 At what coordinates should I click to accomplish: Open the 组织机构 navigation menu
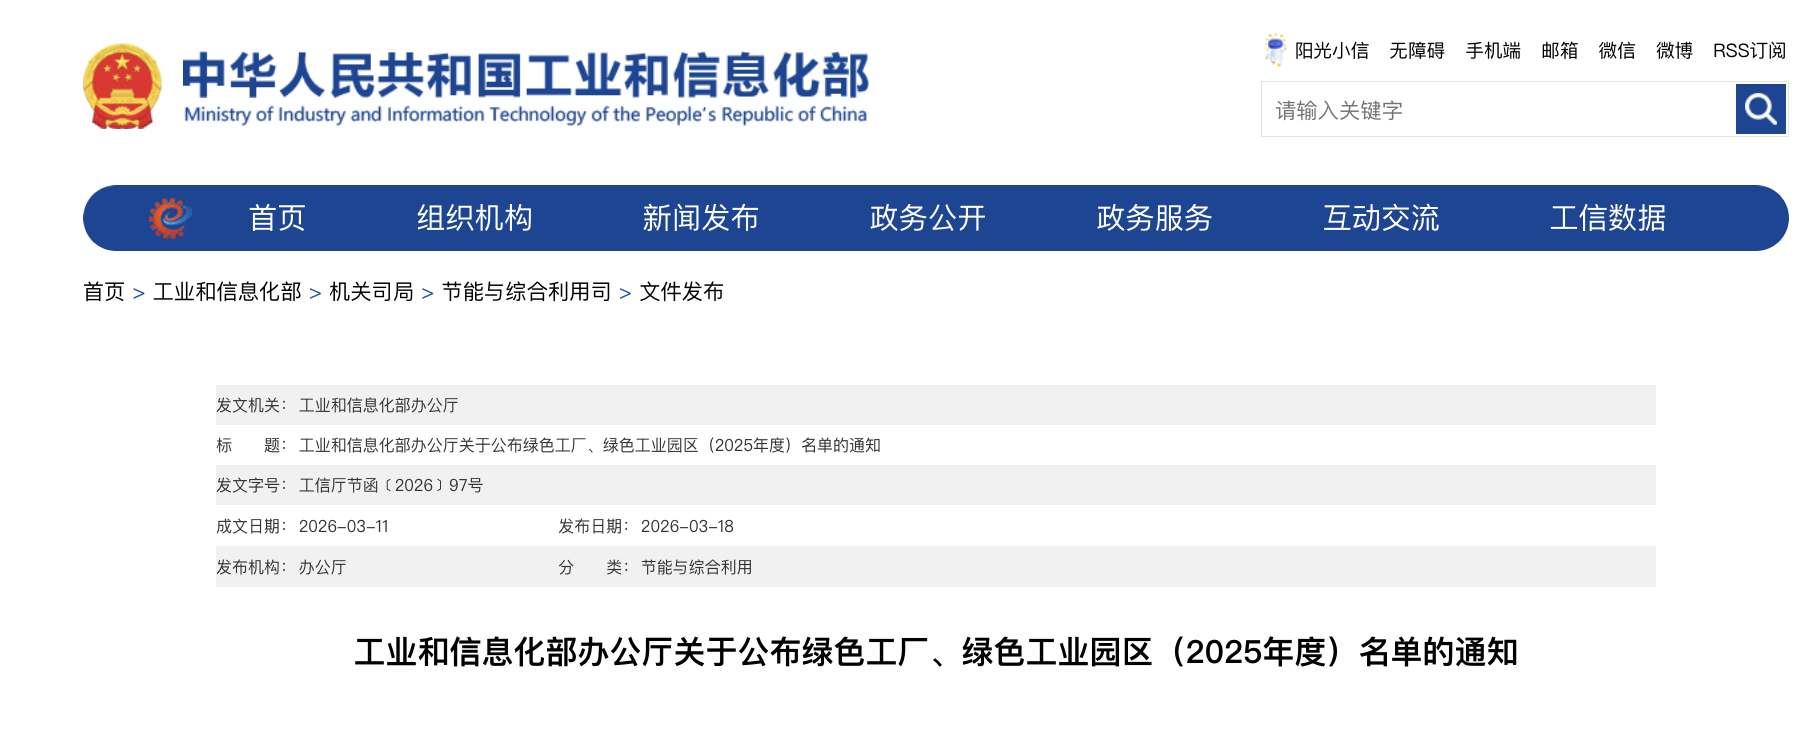click(474, 218)
